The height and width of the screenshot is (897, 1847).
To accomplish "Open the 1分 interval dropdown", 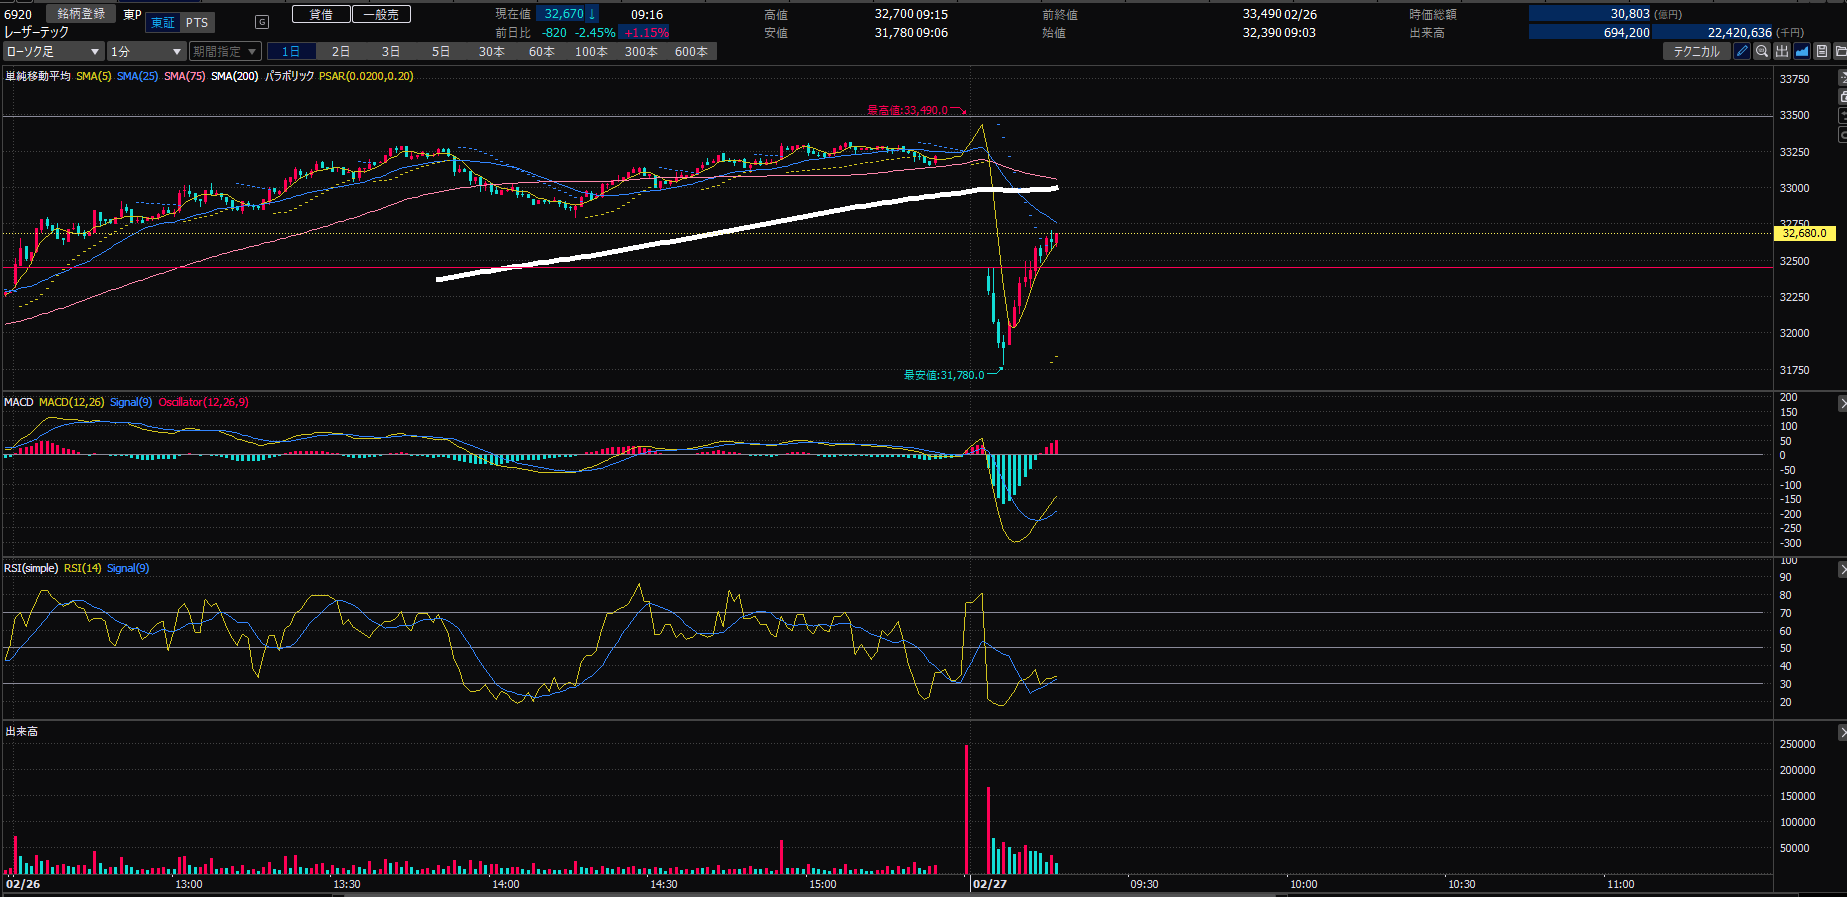I will point(146,51).
